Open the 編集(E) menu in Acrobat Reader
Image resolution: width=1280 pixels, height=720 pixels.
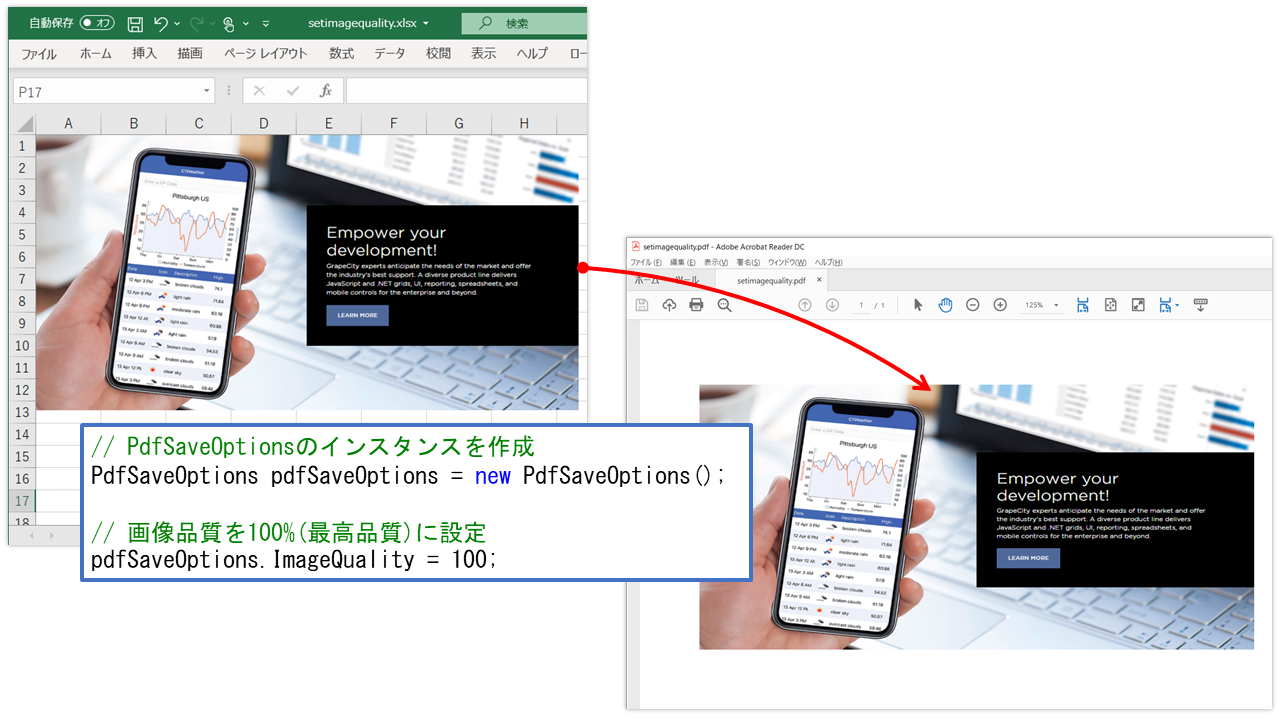click(682, 262)
